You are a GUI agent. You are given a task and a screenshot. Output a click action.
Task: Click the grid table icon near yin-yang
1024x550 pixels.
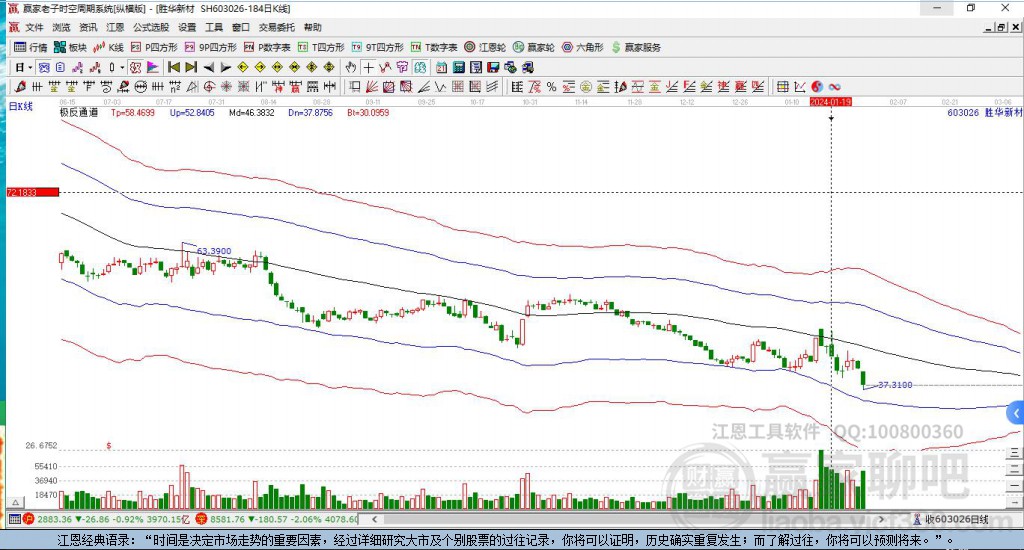coord(782,86)
